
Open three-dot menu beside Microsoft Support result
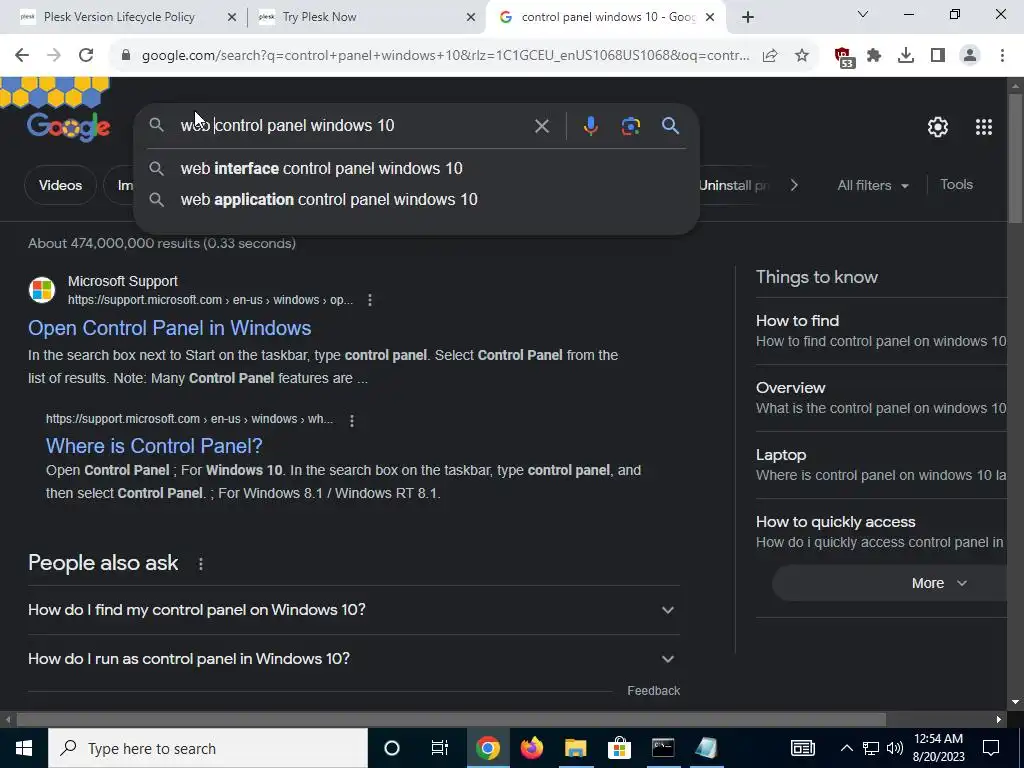coord(370,300)
